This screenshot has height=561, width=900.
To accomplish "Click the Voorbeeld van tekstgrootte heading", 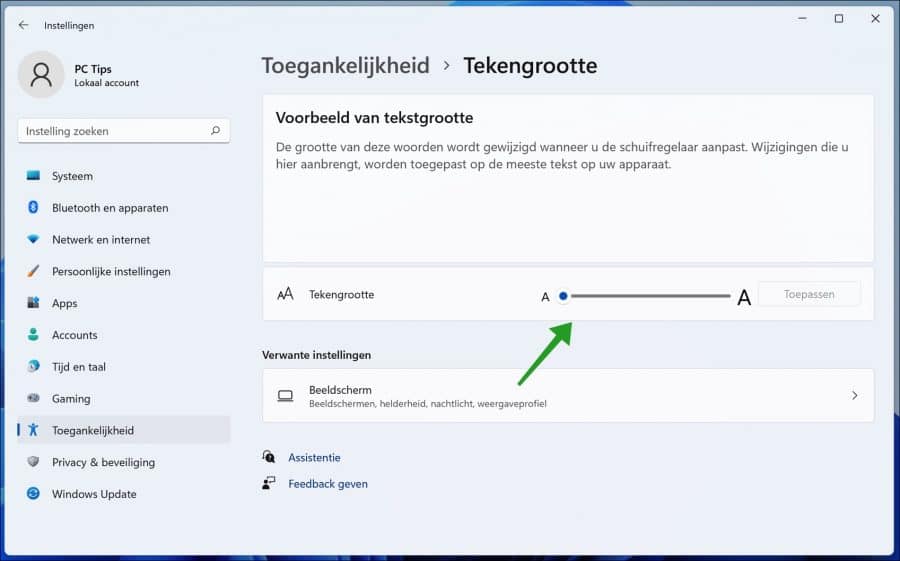I will (374, 118).
